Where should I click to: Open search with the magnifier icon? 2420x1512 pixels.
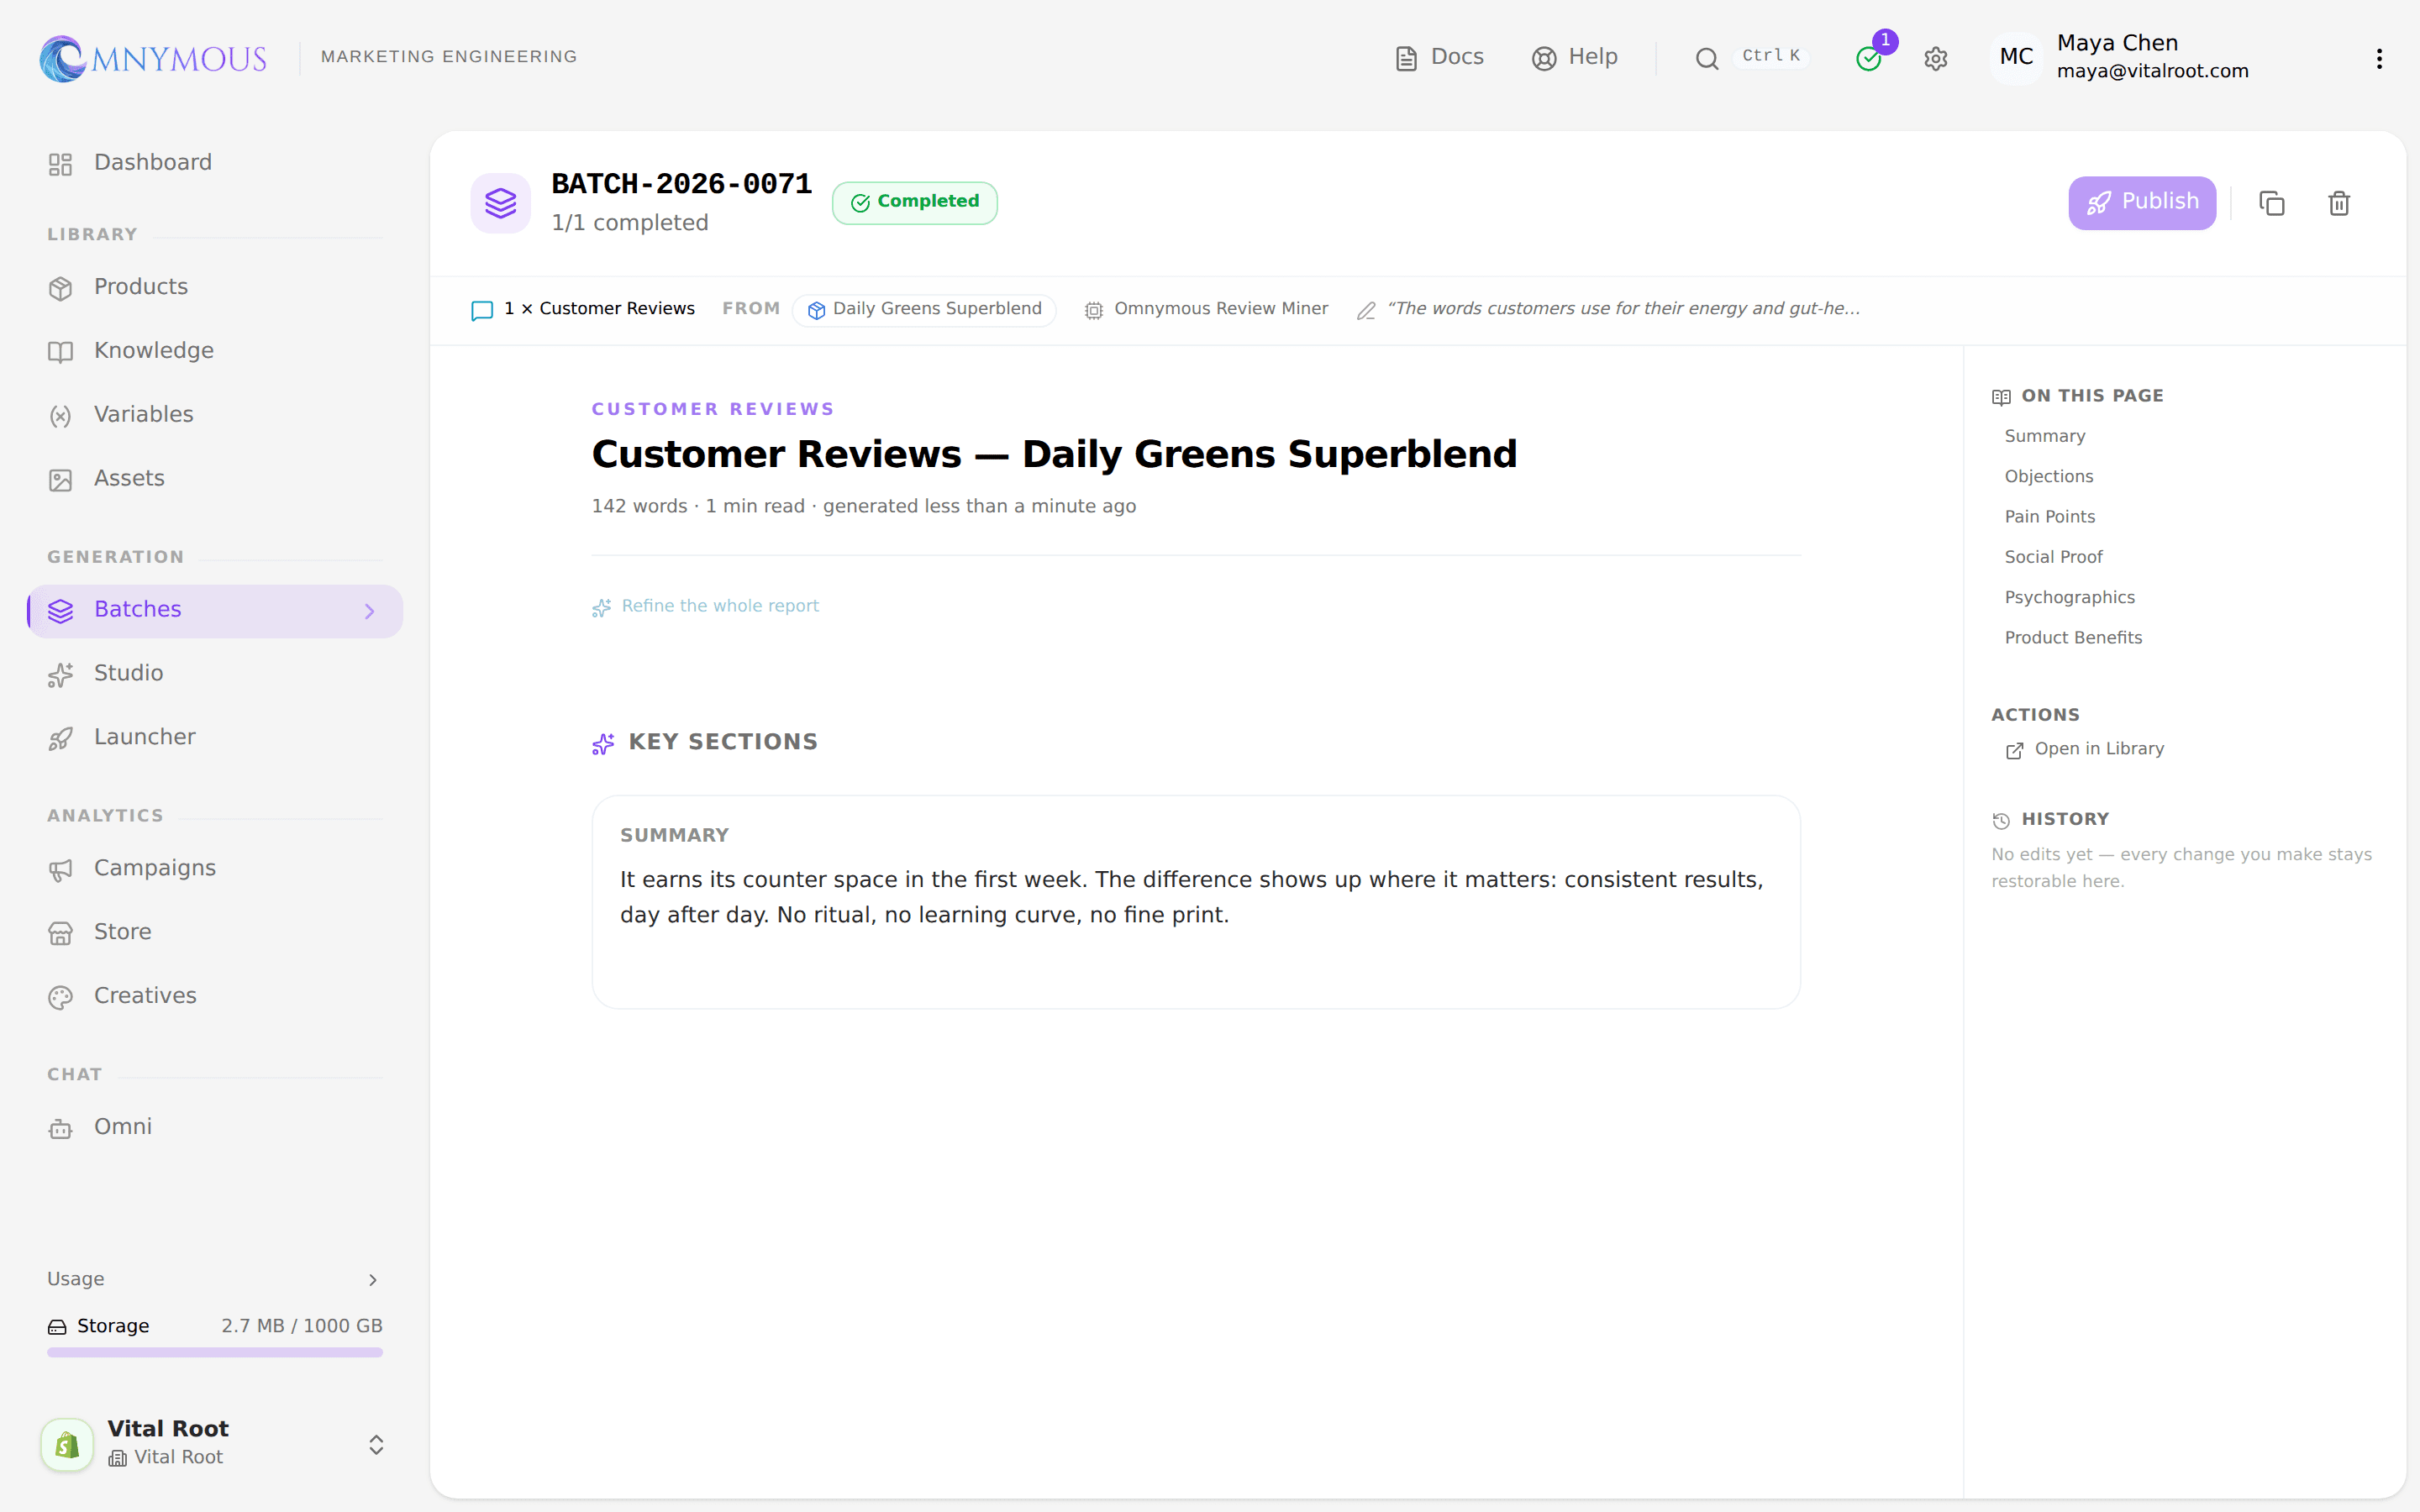pyautogui.click(x=1706, y=59)
